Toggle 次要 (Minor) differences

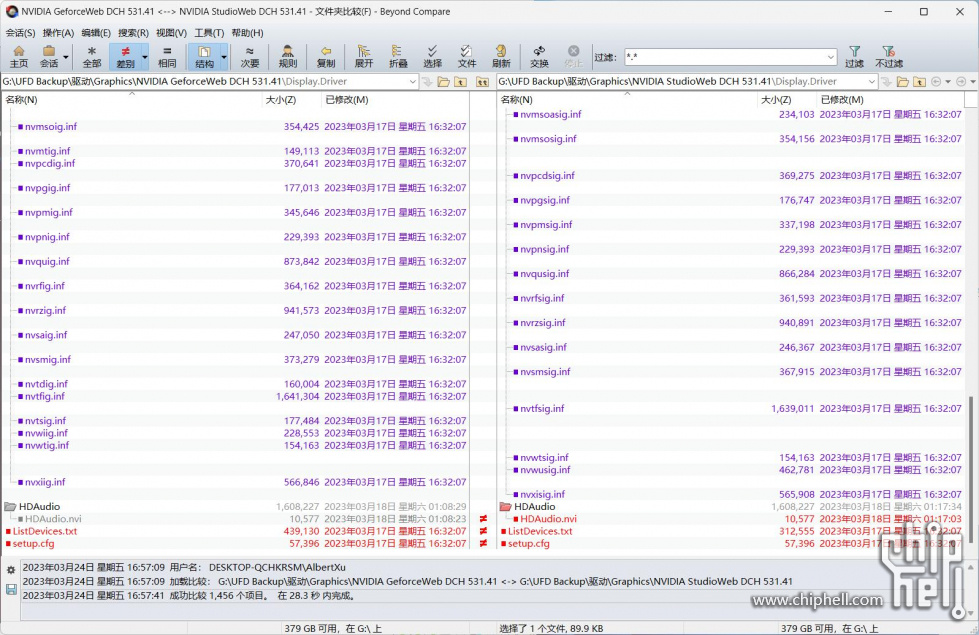[x=250, y=57]
